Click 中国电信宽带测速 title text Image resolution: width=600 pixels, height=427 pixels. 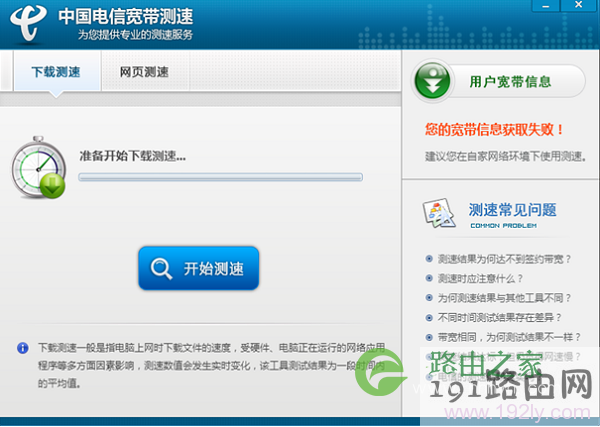[126, 16]
